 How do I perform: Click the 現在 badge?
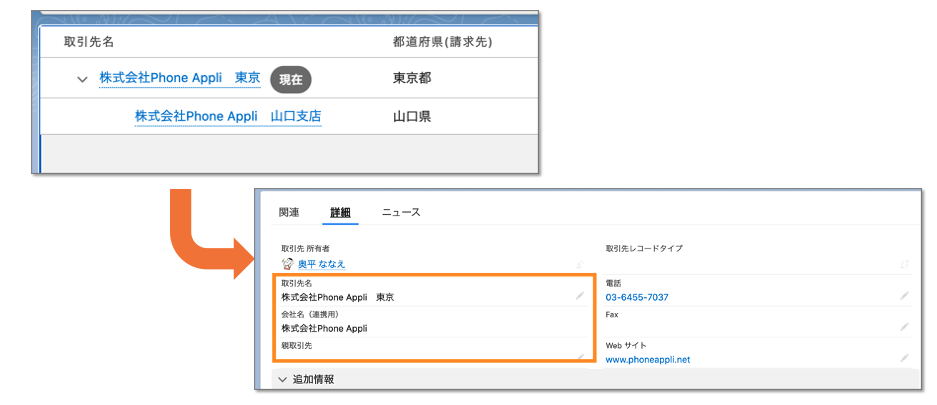coord(291,80)
